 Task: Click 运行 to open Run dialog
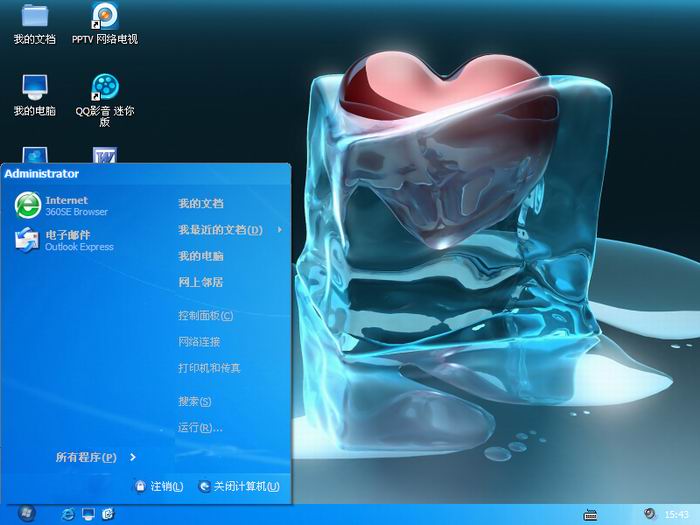pyautogui.click(x=200, y=428)
